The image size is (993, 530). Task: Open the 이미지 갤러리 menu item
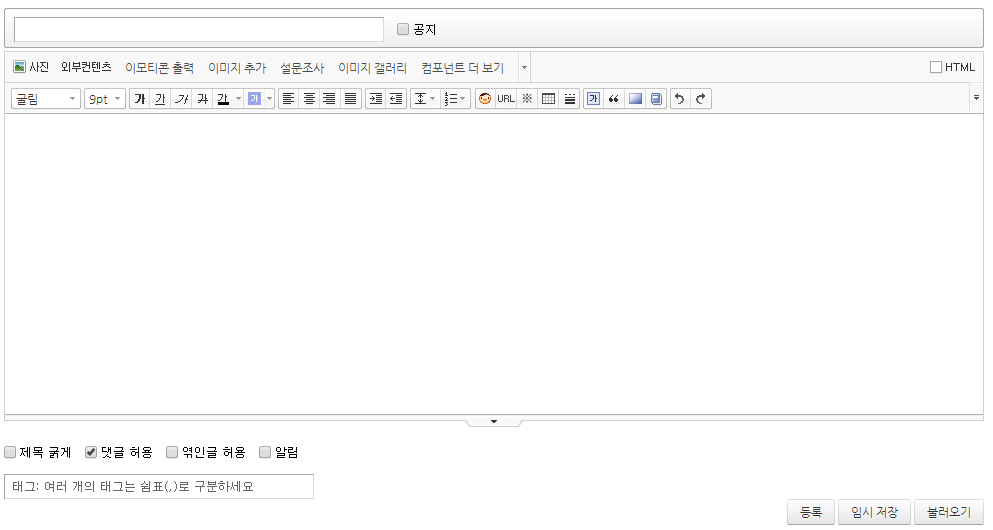(372, 68)
